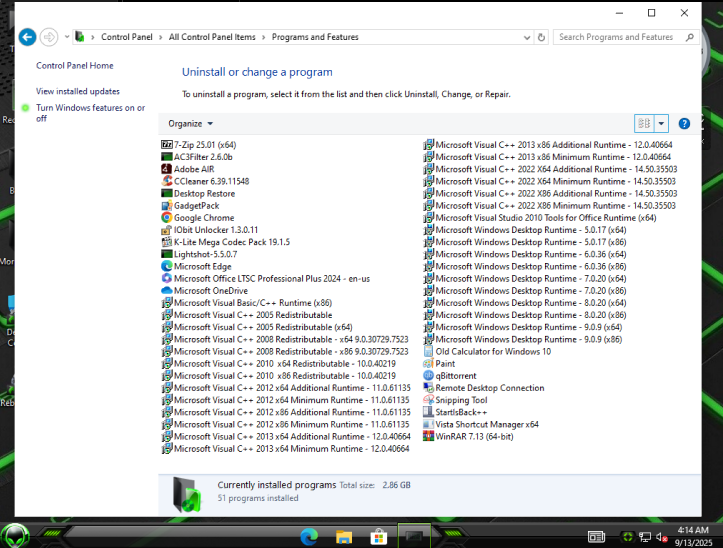Open View installed updates link

(x=78, y=91)
